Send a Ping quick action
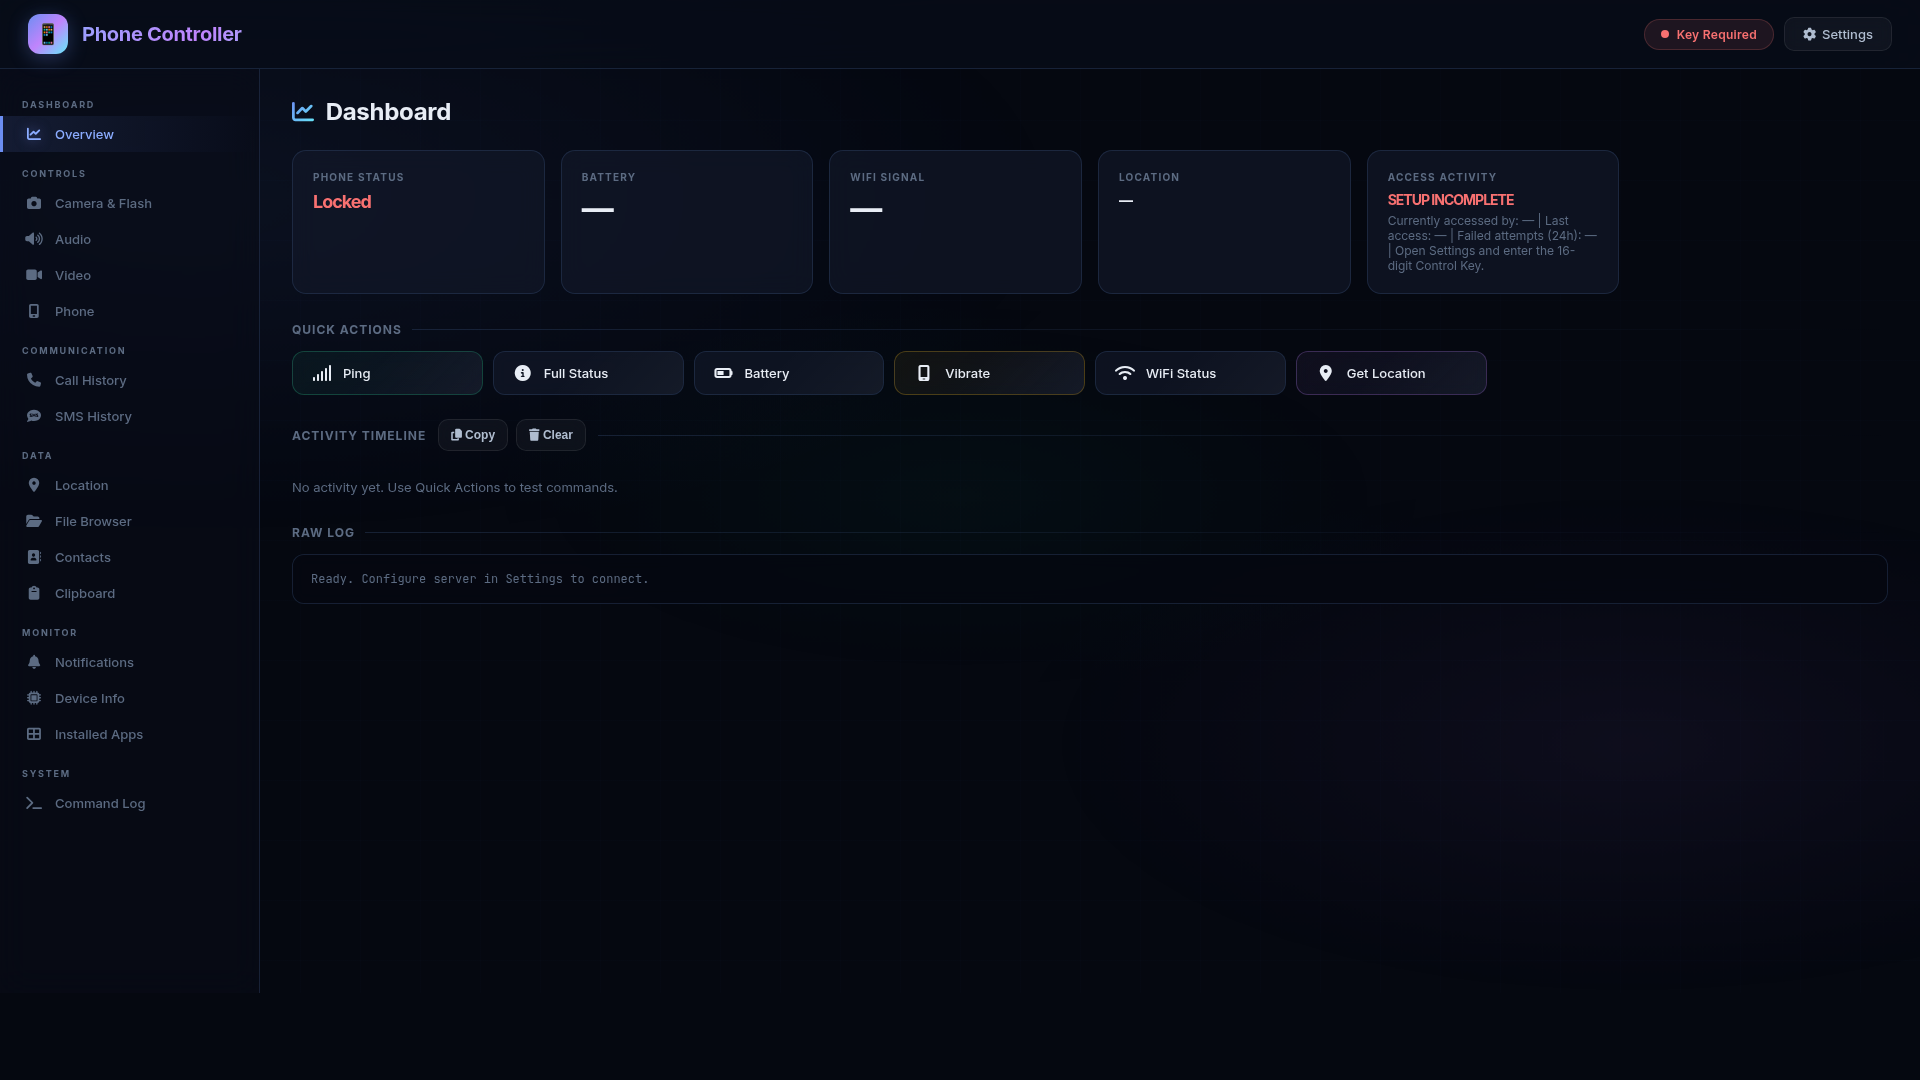Viewport: 1920px width, 1080px height. 387,373
